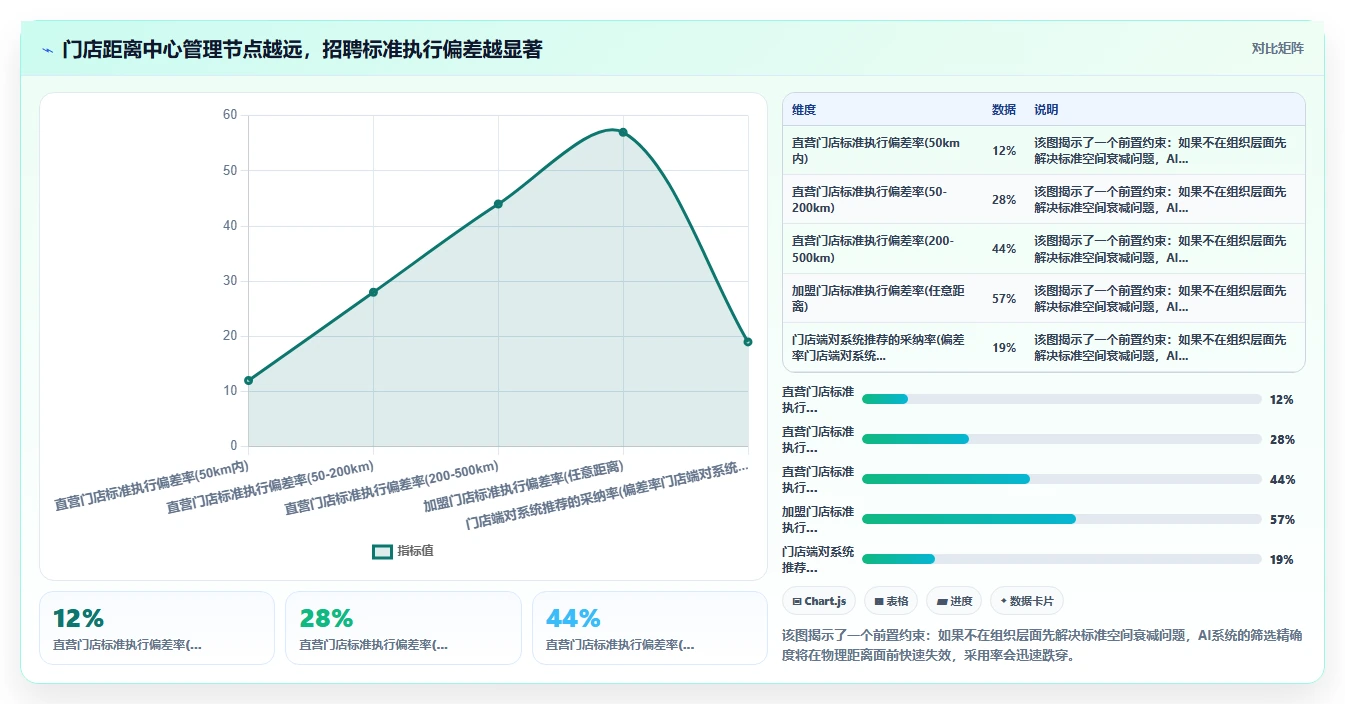This screenshot has height=704, width=1345.
Task: Toggle the 指标值 legend item
Action: pos(403,551)
